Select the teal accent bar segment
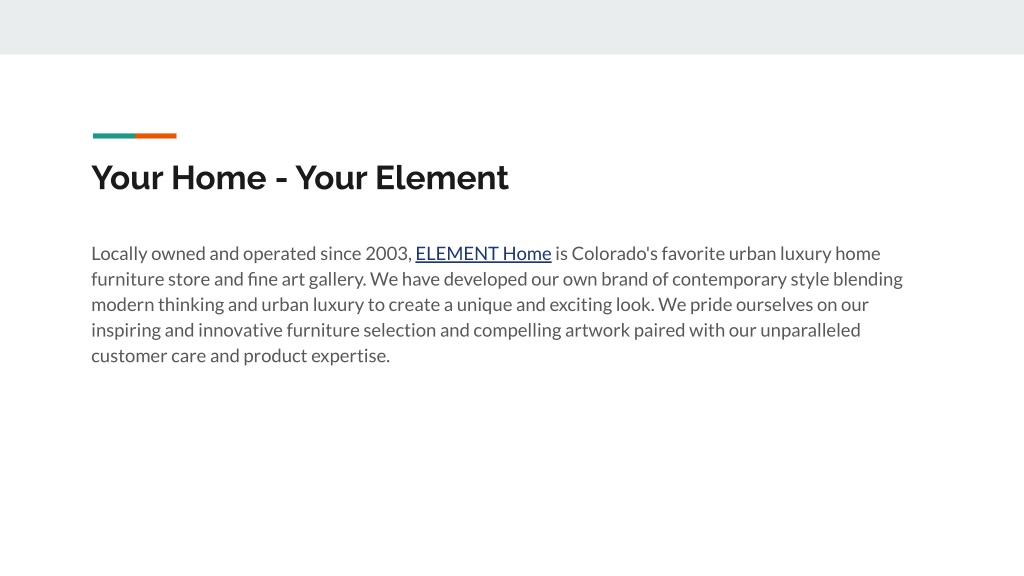The height and width of the screenshot is (576, 1024). tap(114, 136)
